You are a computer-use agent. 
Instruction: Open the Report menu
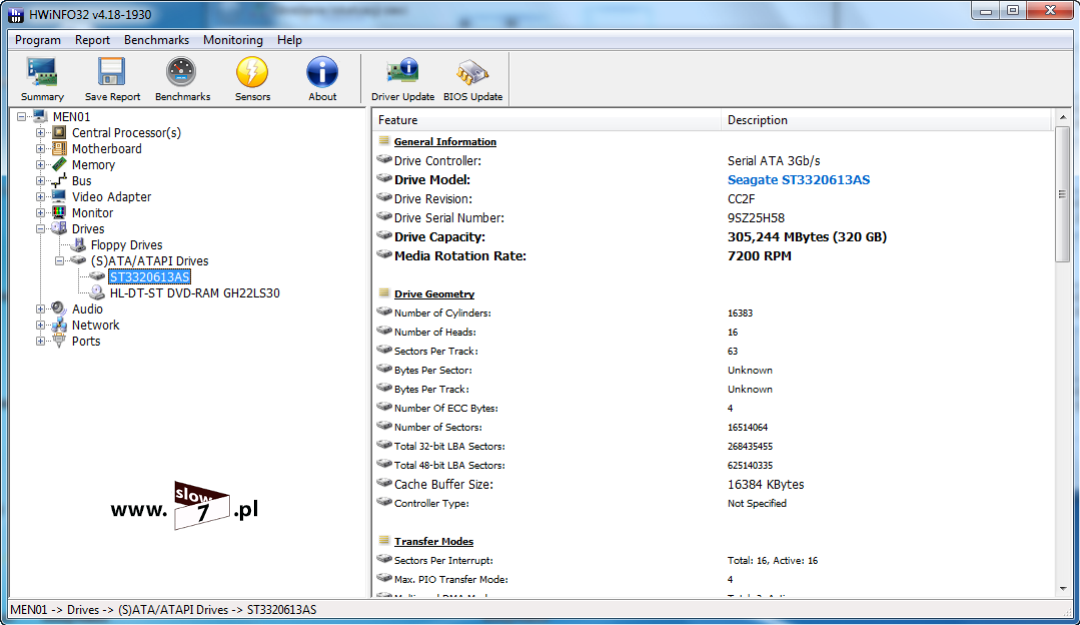[92, 40]
